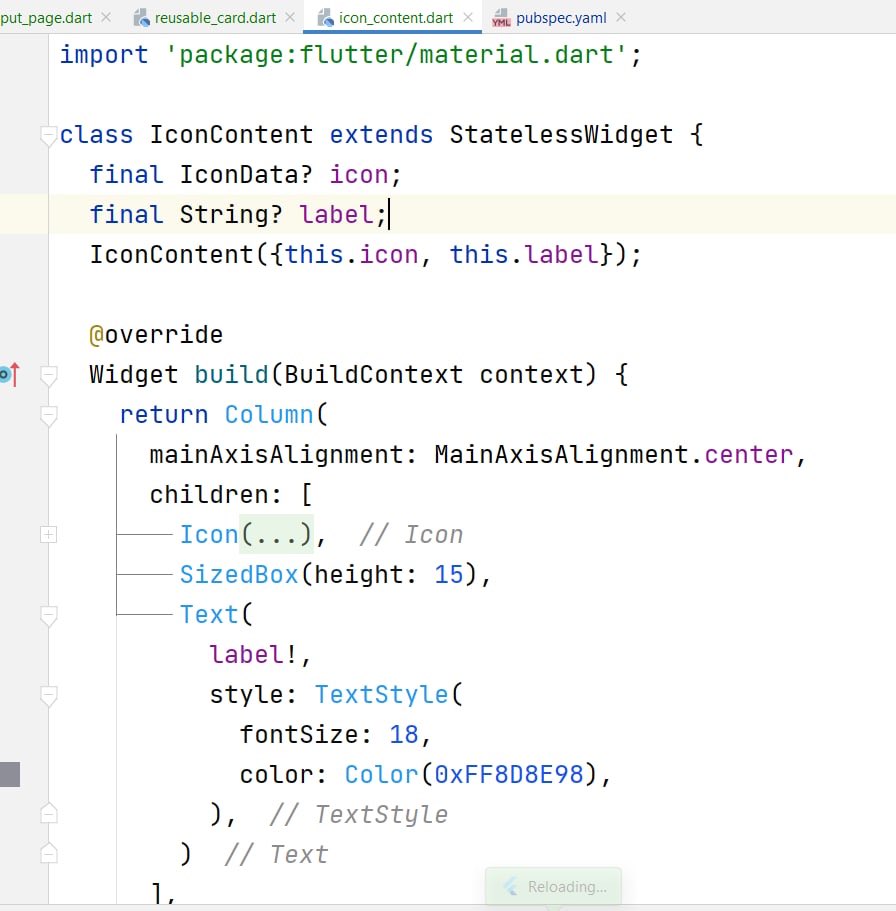Open the pubspec.yaml tab
Screen dimensions: 896x911
point(561,18)
